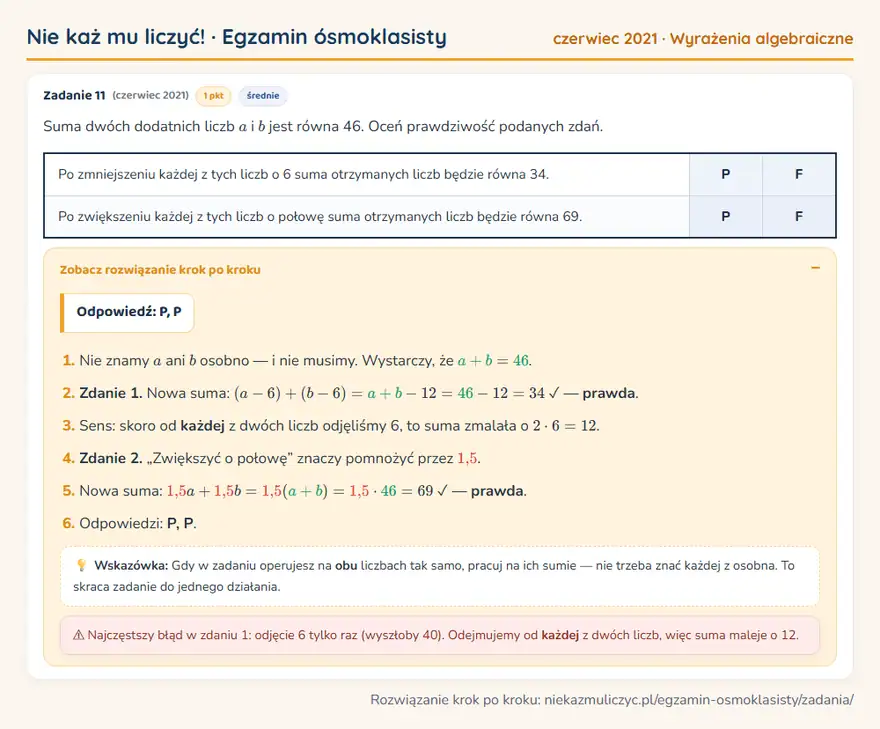Click the '1 pkt' badge
Viewport: 880px width, 729px height.
[213, 96]
